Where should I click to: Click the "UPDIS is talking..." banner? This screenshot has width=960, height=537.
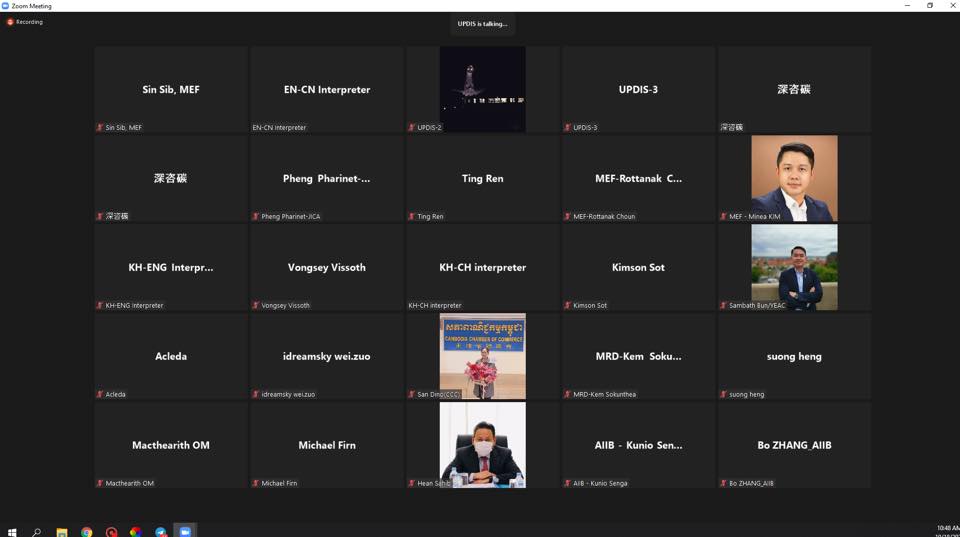pyautogui.click(x=482, y=24)
